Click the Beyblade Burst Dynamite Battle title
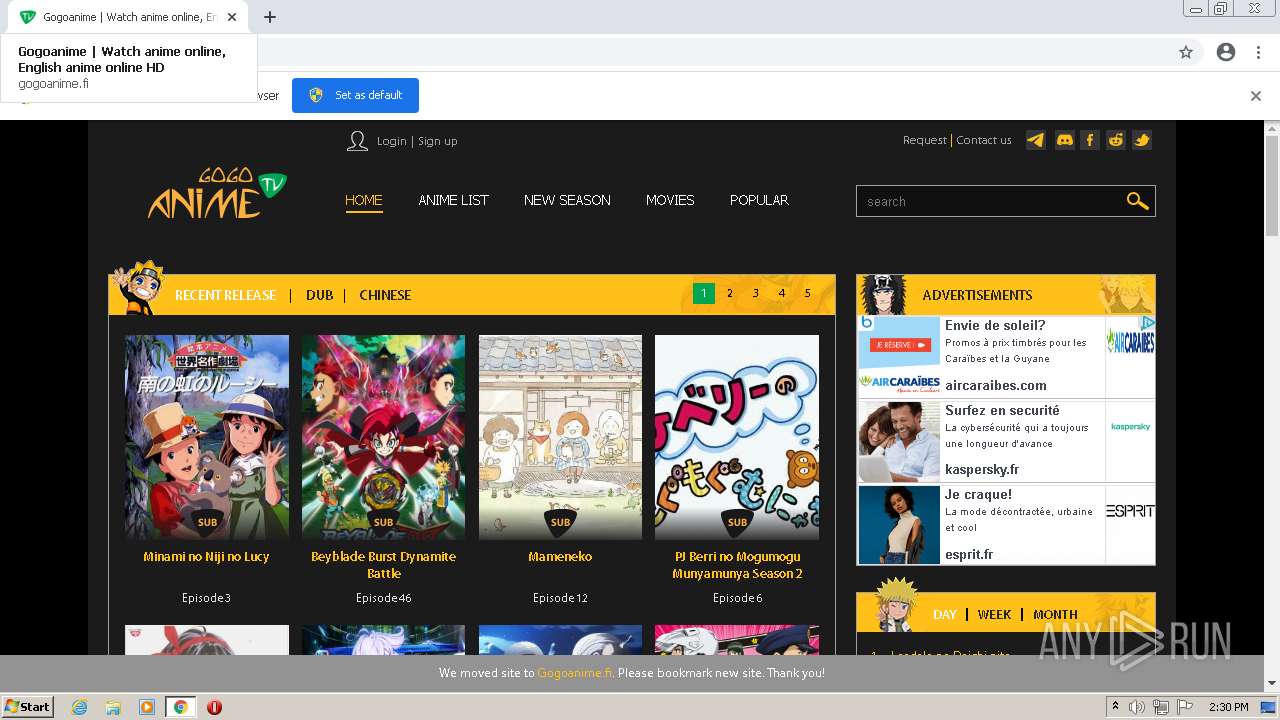The image size is (1280, 720). 383,565
